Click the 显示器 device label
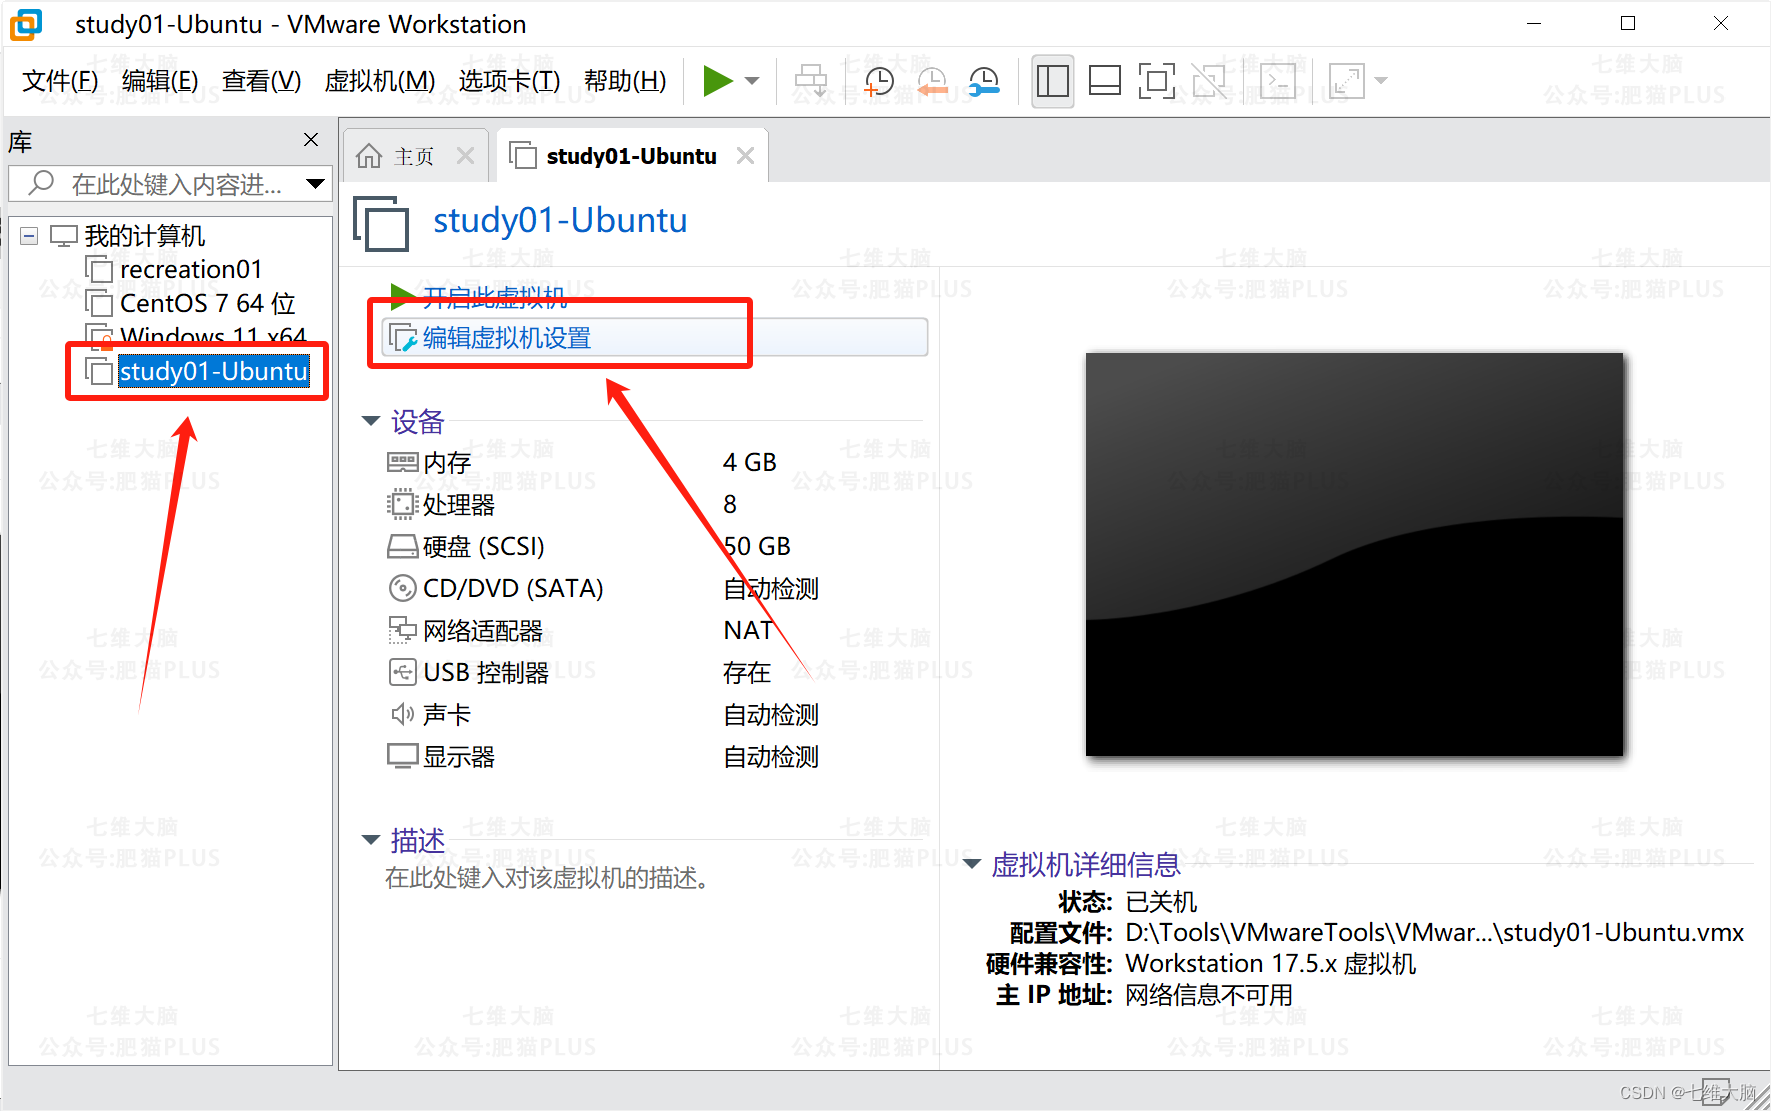The width and height of the screenshot is (1771, 1111). point(458,756)
